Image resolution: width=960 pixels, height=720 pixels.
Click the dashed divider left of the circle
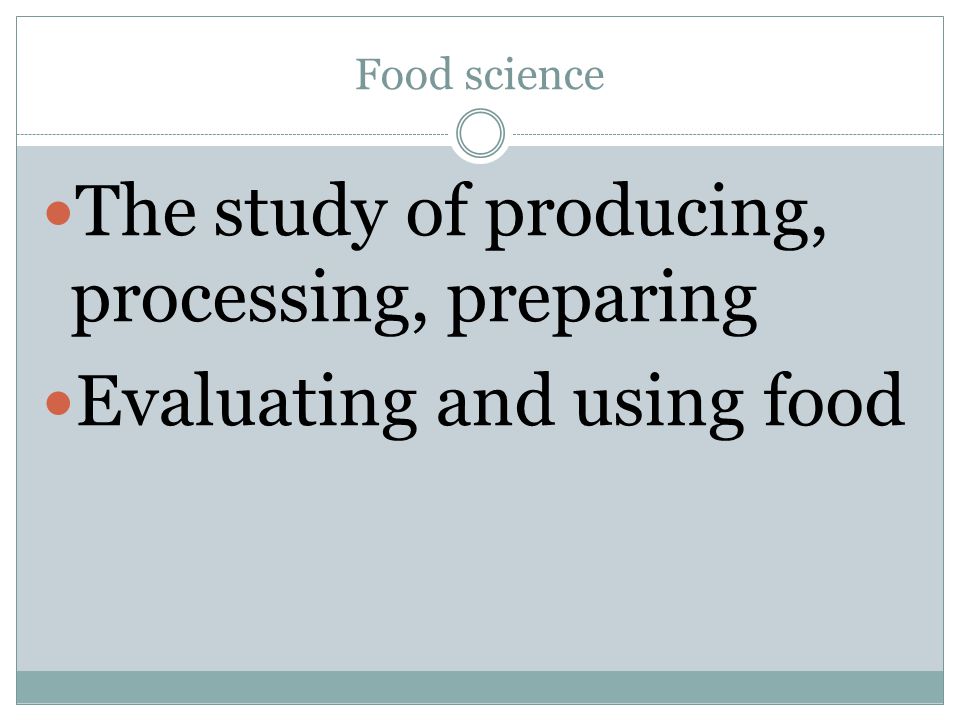(x=233, y=134)
